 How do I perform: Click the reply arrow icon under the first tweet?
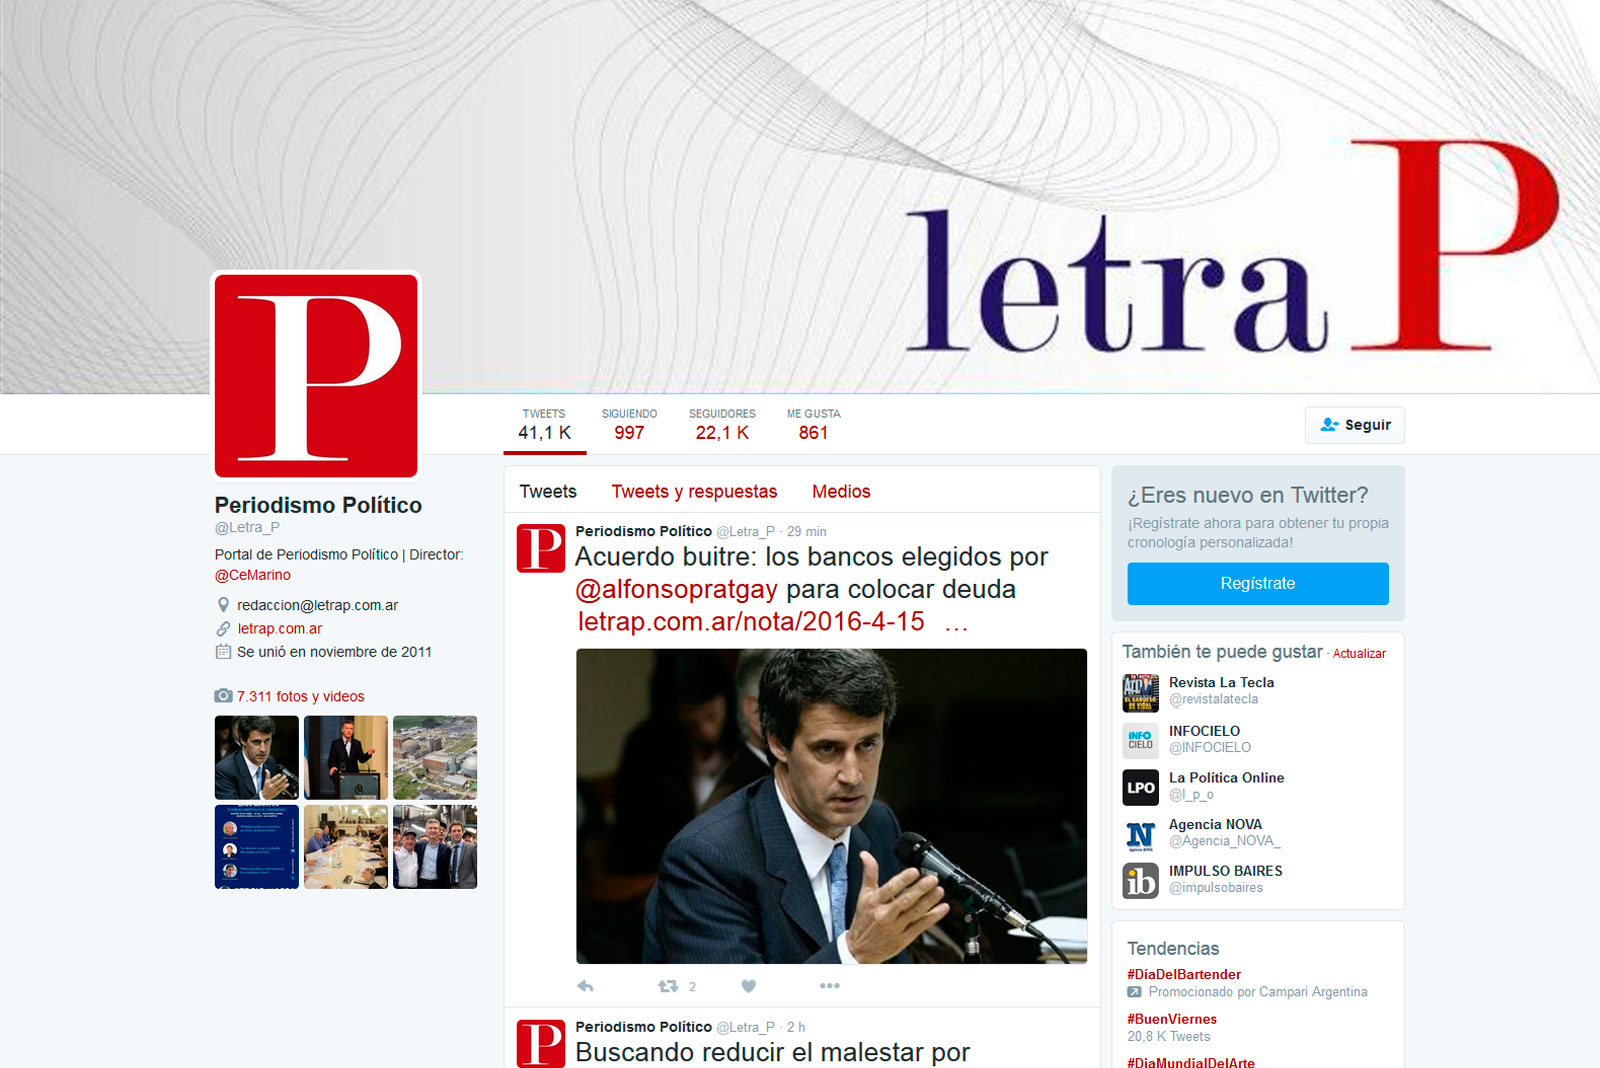pyautogui.click(x=586, y=986)
